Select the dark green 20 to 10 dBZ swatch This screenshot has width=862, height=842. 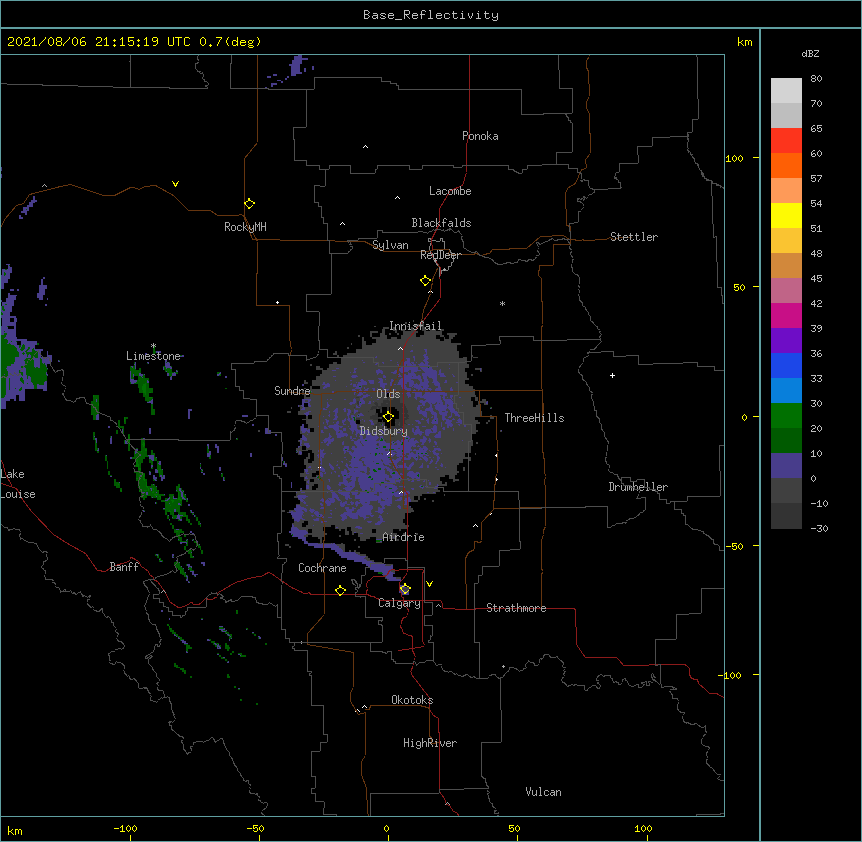(786, 441)
